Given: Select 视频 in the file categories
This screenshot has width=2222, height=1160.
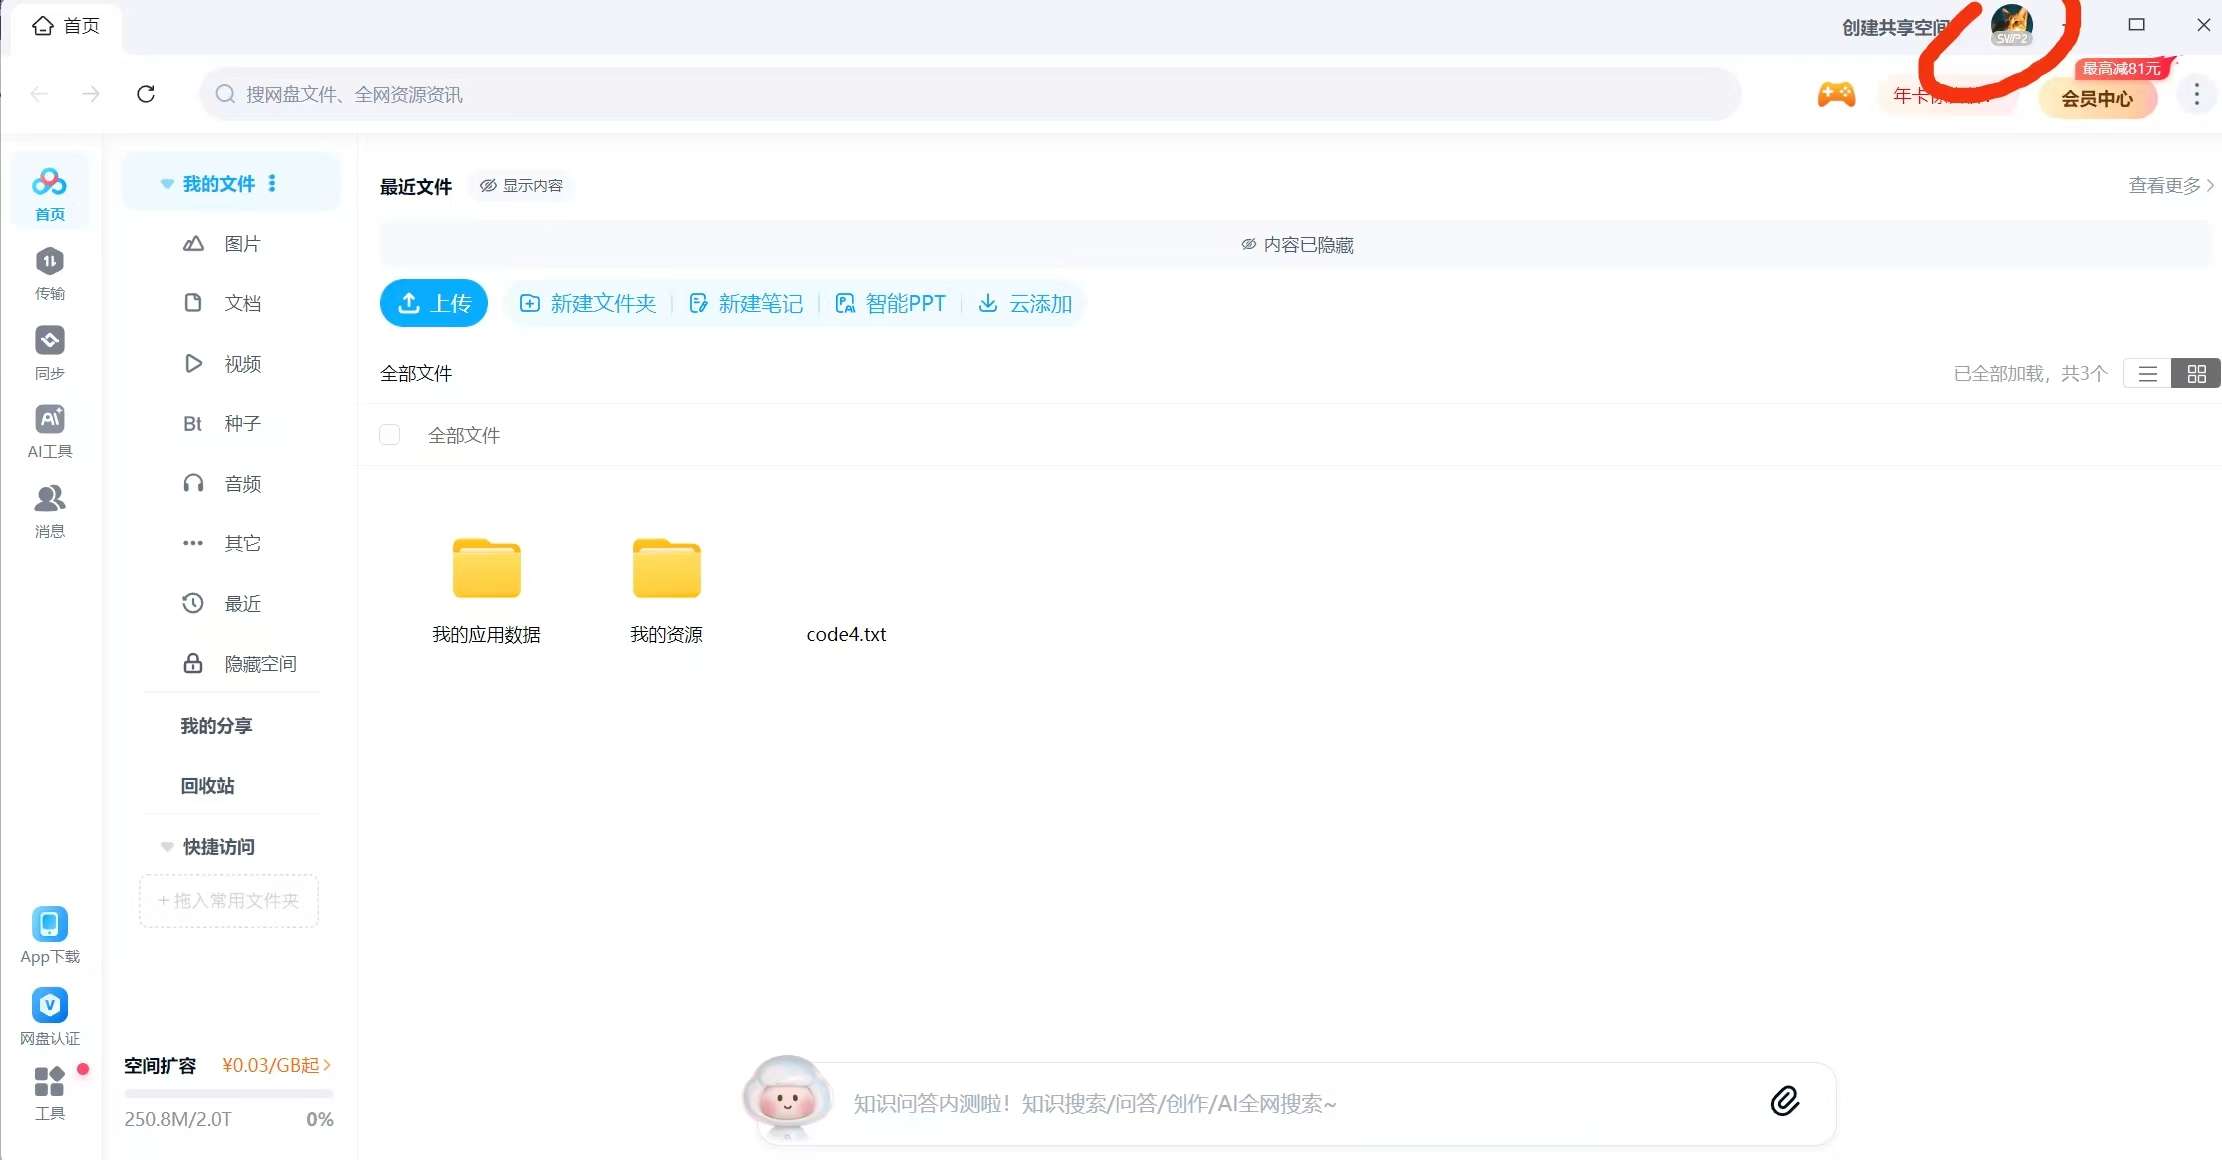Looking at the screenshot, I should pyautogui.click(x=242, y=364).
